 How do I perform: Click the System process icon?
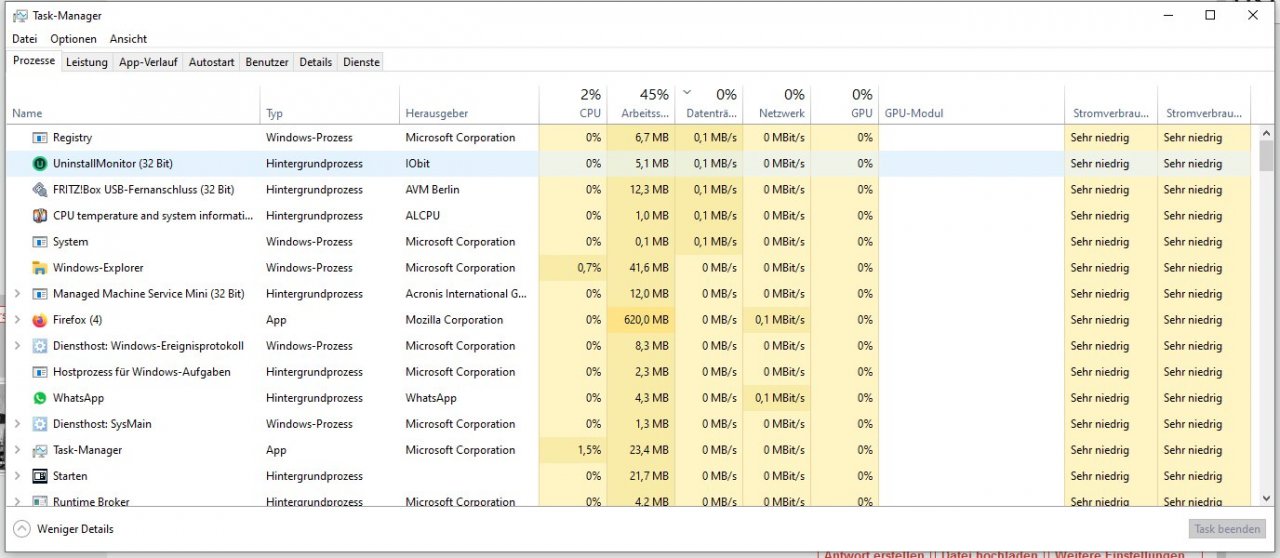[40, 242]
